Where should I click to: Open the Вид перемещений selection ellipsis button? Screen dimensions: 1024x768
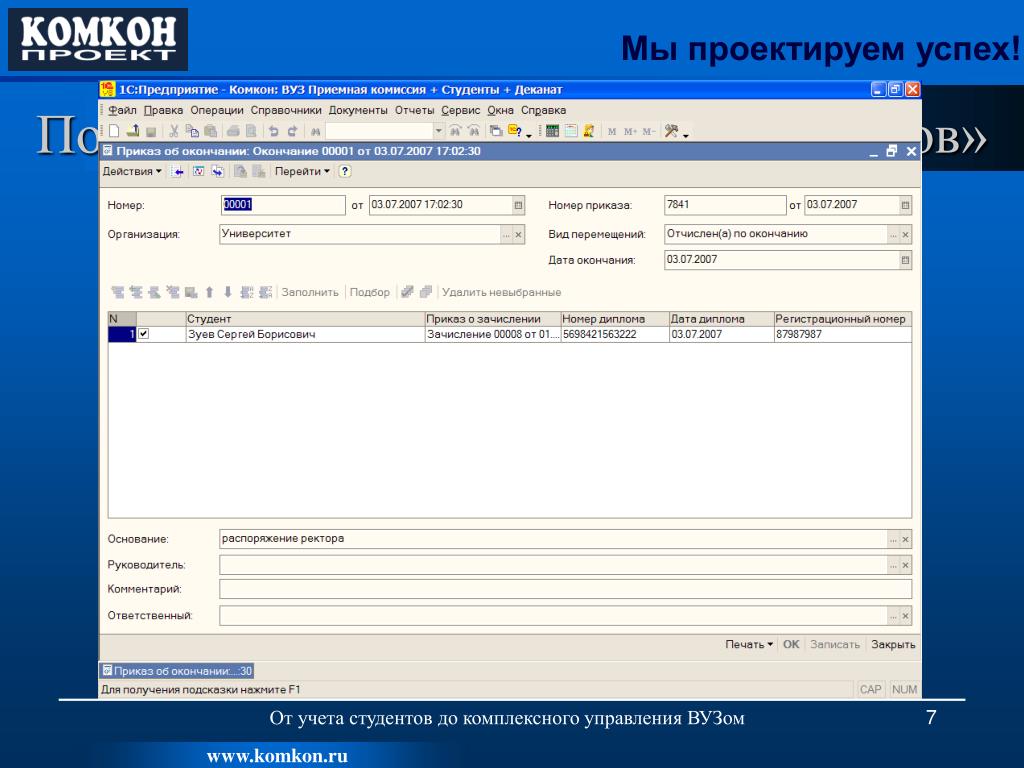893,234
